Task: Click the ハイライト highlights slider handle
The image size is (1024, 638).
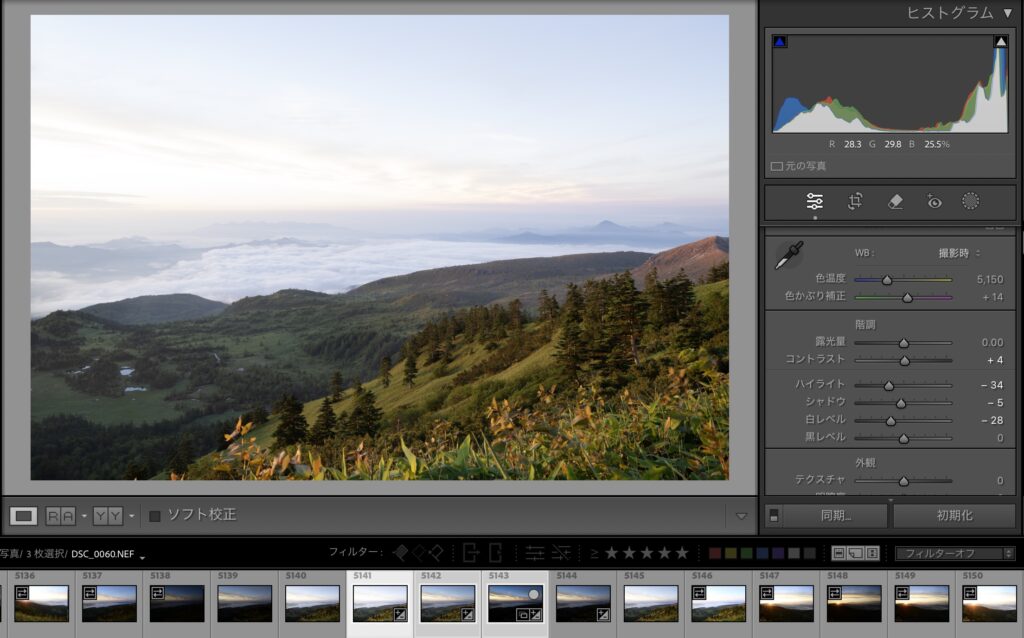Action: [888, 385]
